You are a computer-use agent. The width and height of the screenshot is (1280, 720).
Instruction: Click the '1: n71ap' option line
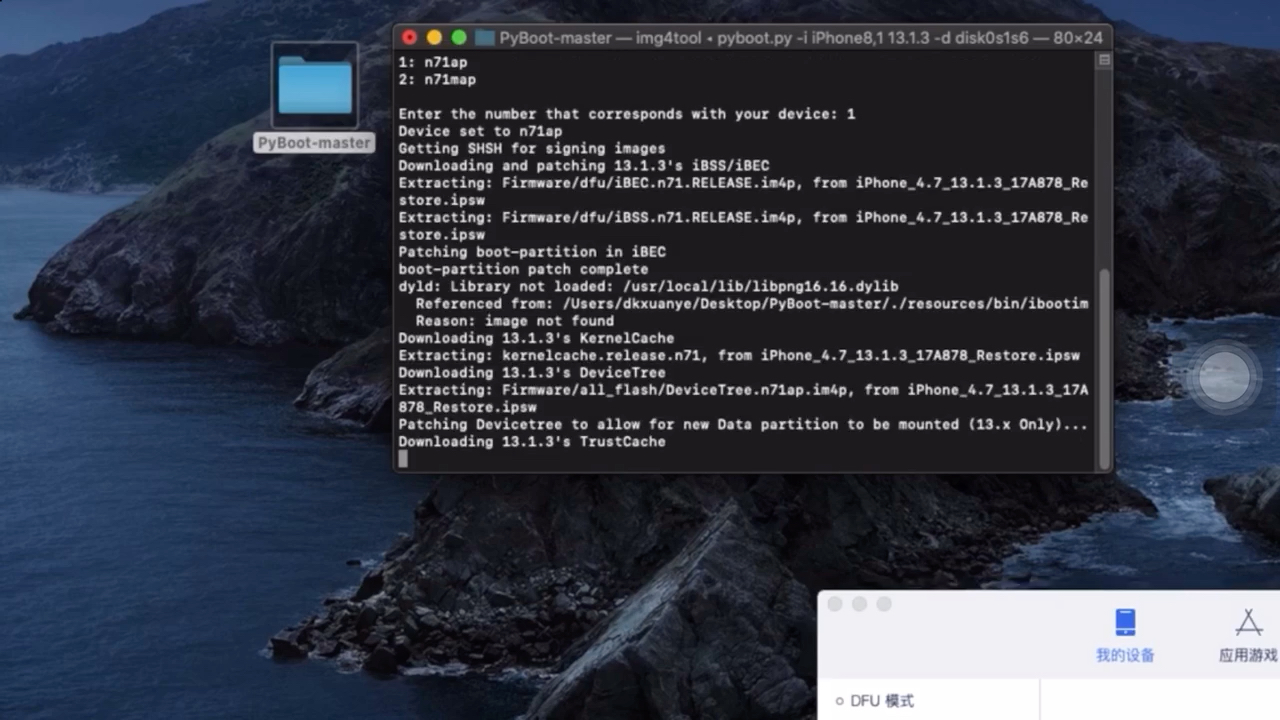pos(433,63)
